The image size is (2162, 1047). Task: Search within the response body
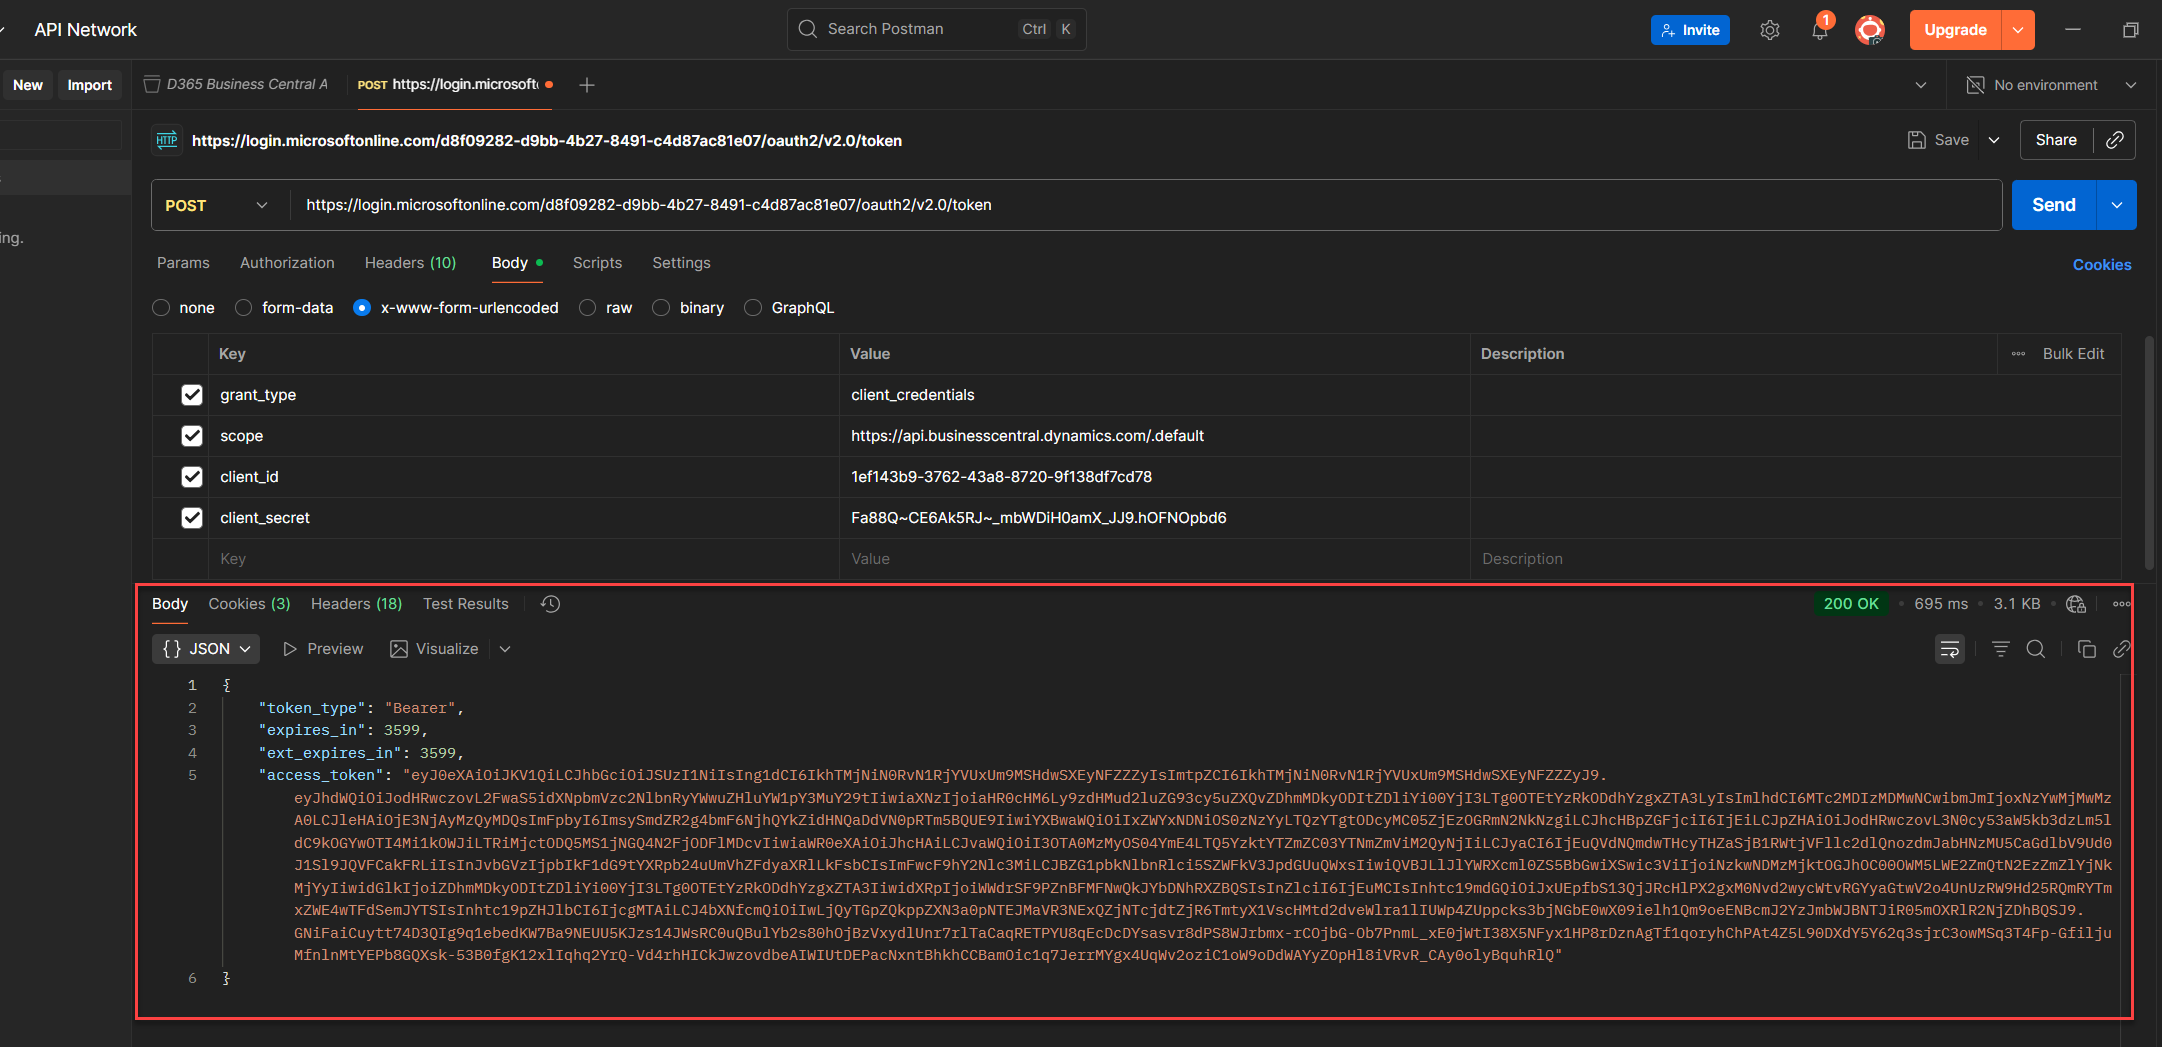click(x=2035, y=649)
